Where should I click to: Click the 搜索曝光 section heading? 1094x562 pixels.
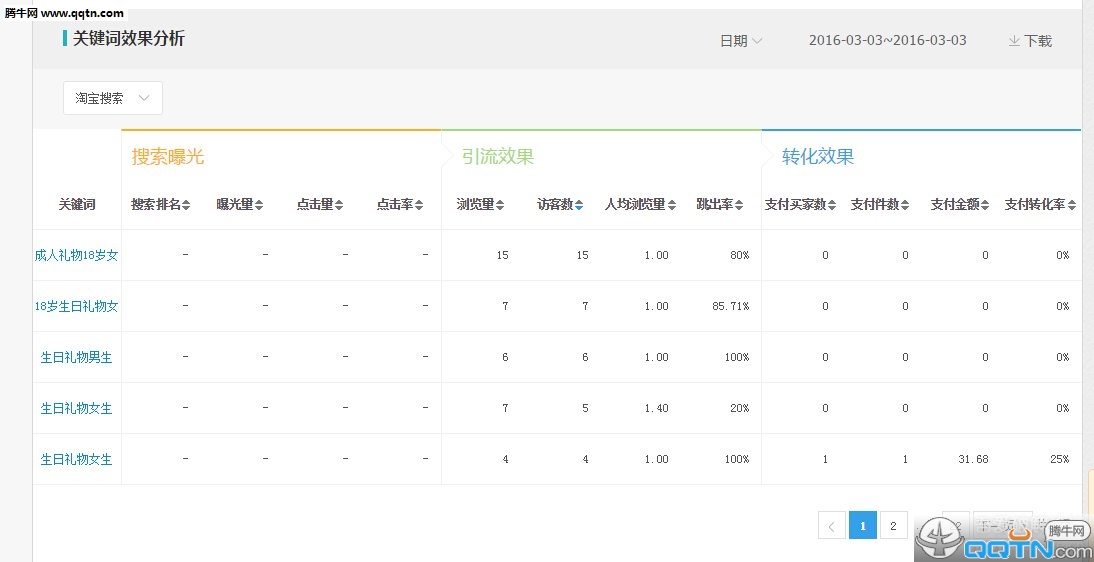[168, 156]
